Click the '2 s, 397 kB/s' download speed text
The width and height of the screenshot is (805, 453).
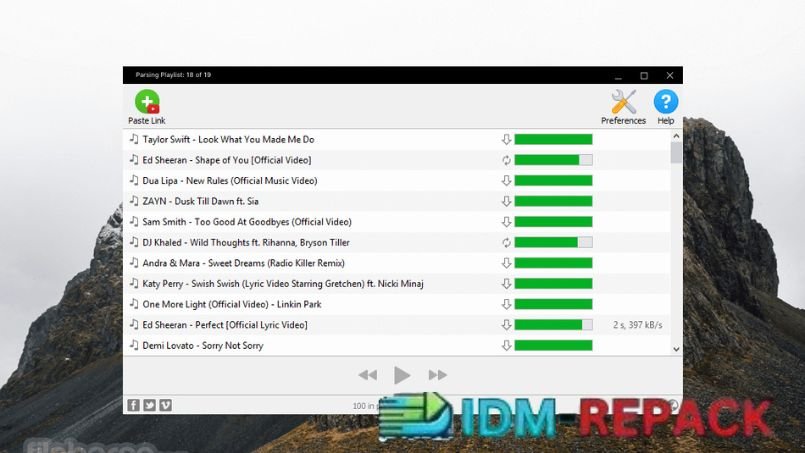pyautogui.click(x=638, y=325)
